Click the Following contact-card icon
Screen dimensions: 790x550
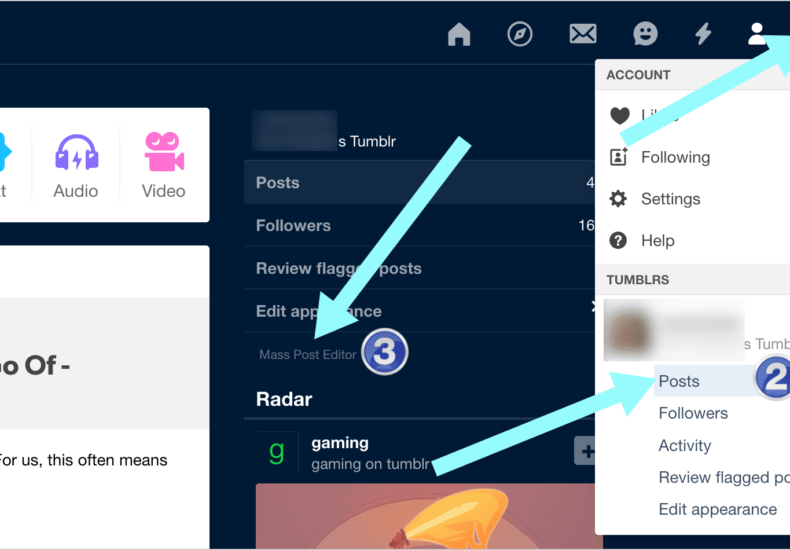coord(618,157)
